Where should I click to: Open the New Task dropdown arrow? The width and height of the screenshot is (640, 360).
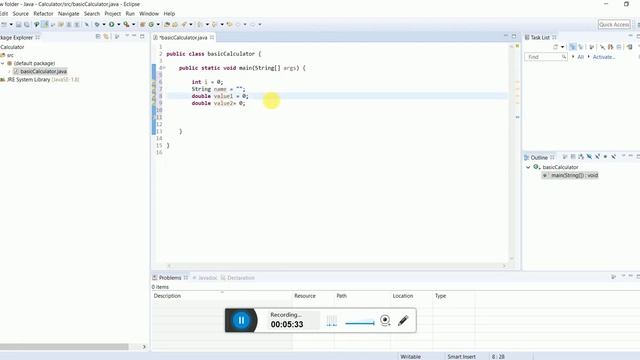[562, 47]
